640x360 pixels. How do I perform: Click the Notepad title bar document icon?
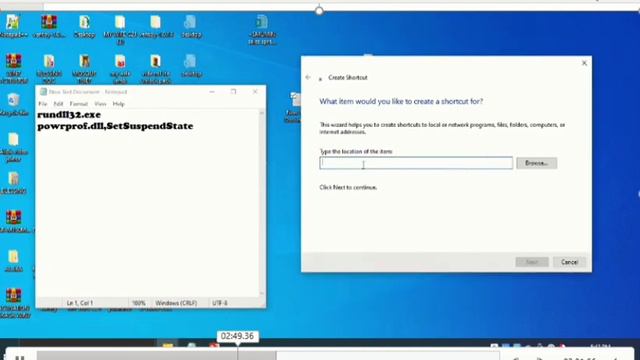pyautogui.click(x=43, y=91)
